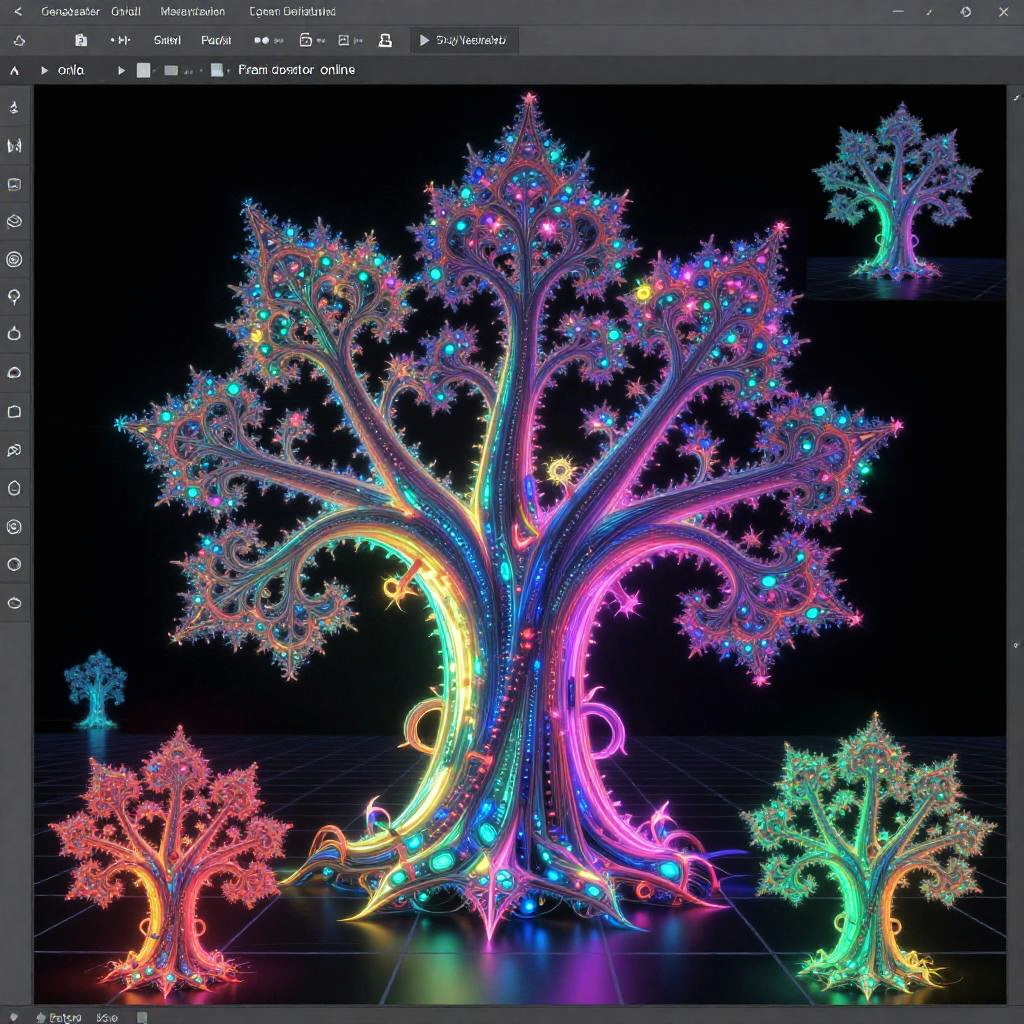Choose the spiral target icon in left sidebar

(15, 259)
